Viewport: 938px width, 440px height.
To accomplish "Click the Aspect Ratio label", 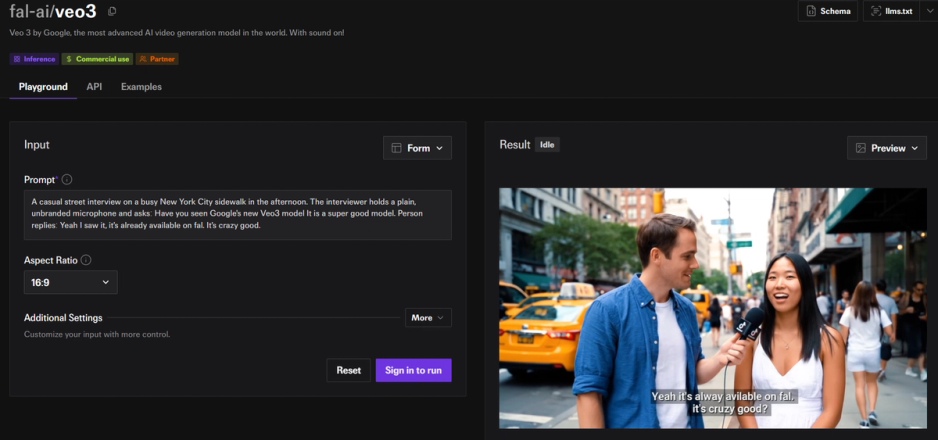I will (50, 260).
